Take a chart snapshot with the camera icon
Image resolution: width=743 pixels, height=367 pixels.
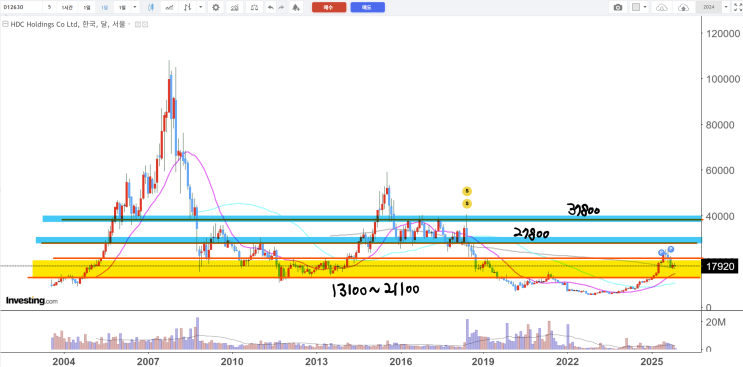coord(618,7)
